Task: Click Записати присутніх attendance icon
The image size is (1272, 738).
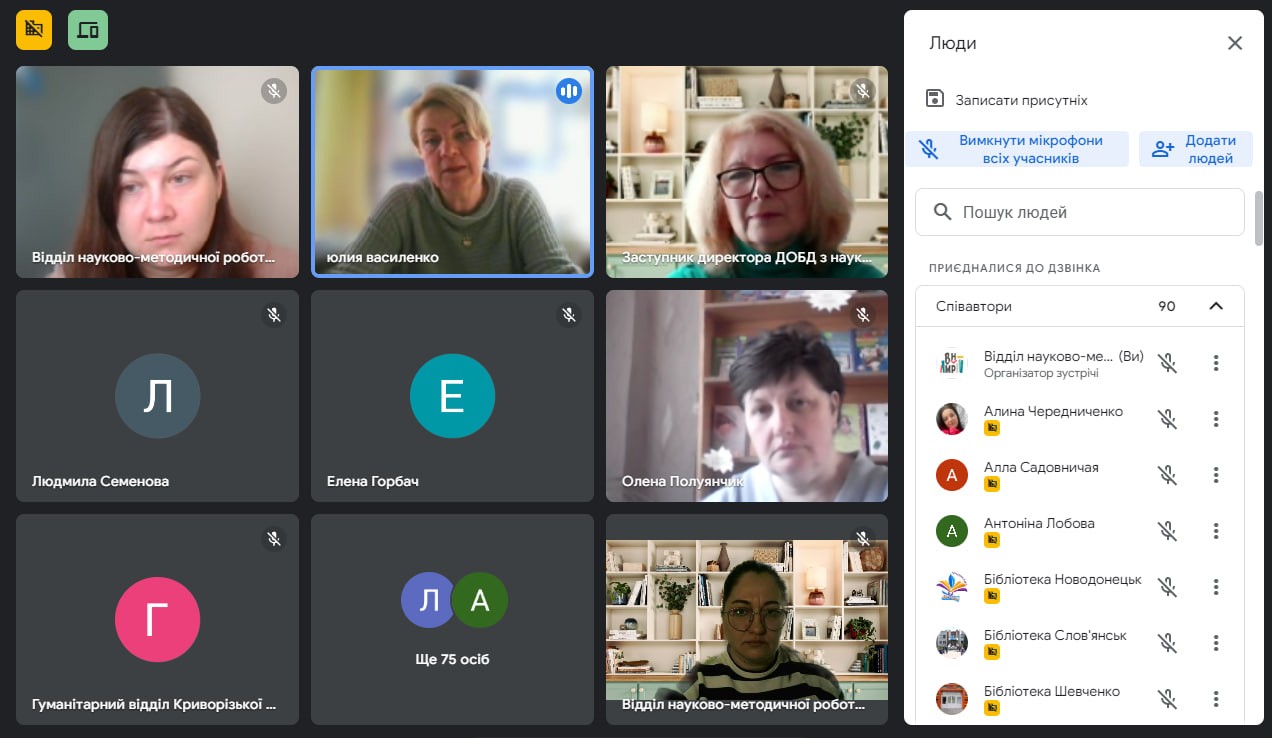Action: coord(935,99)
